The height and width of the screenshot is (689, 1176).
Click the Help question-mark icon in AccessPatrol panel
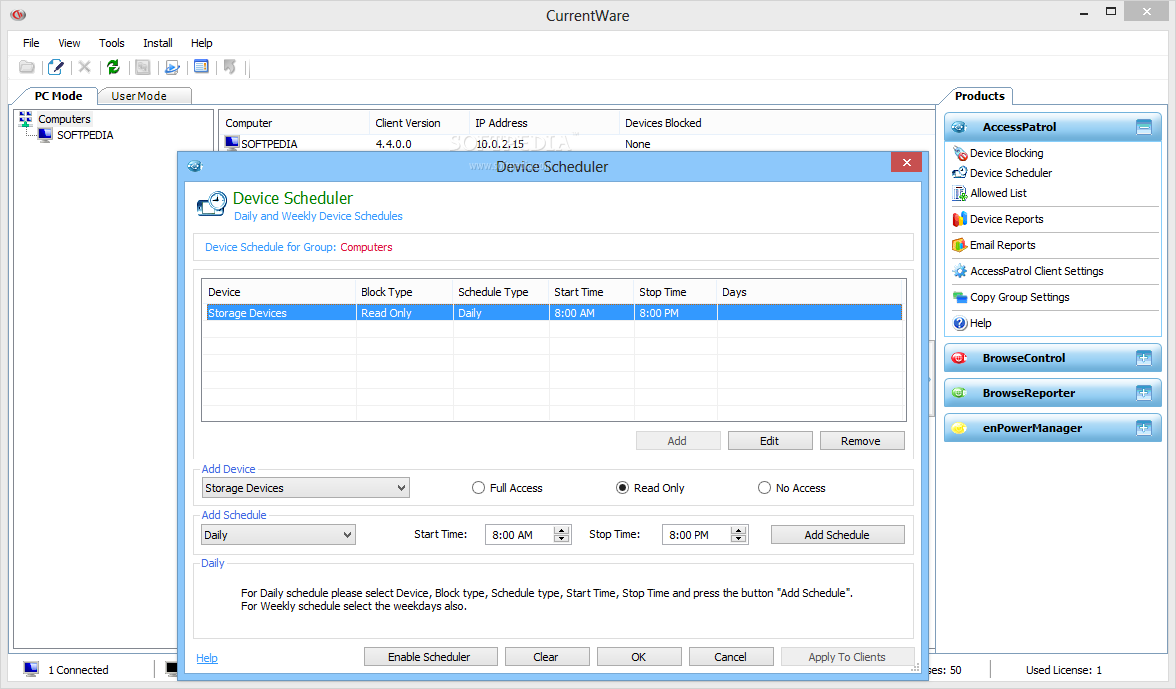tap(959, 323)
